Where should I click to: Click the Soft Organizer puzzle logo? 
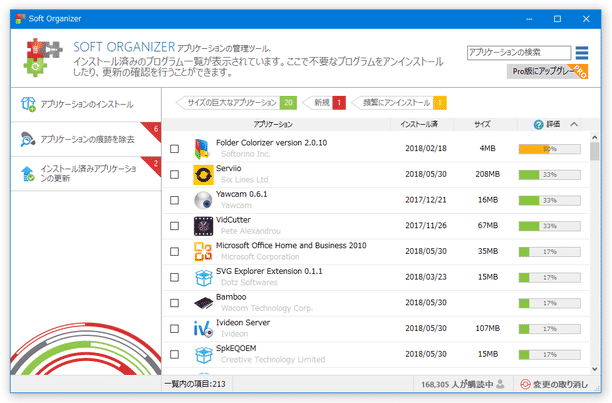coord(42,57)
